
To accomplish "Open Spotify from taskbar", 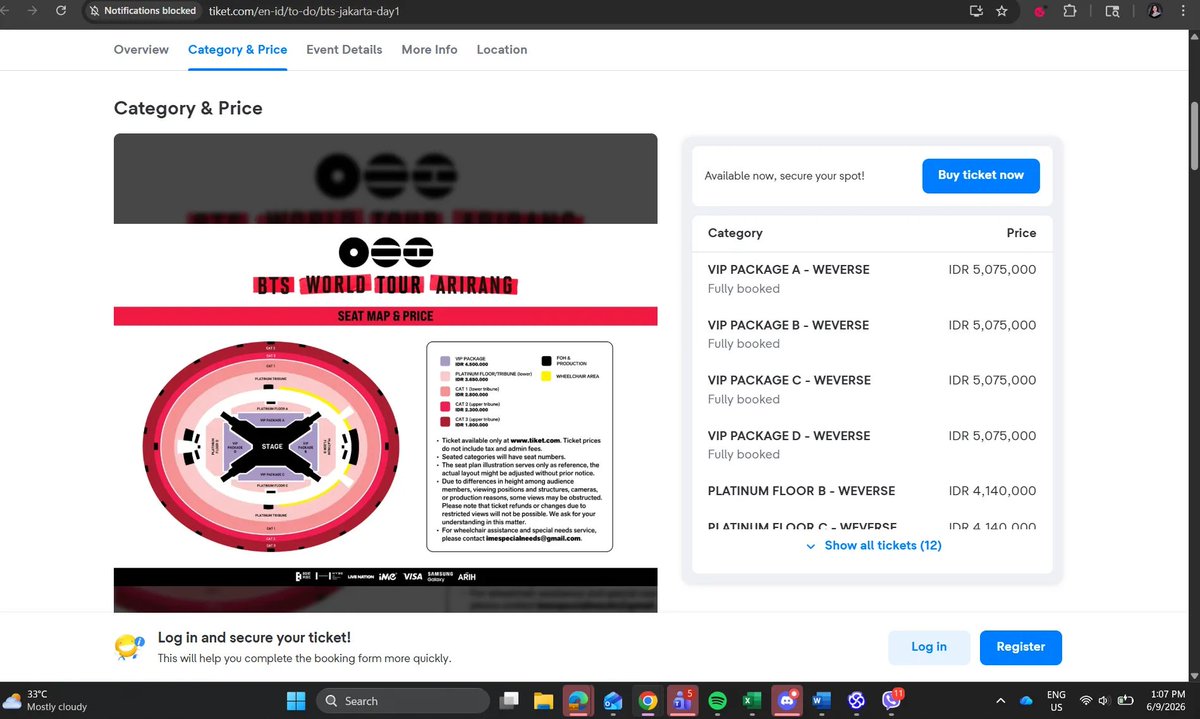I will pos(717,701).
